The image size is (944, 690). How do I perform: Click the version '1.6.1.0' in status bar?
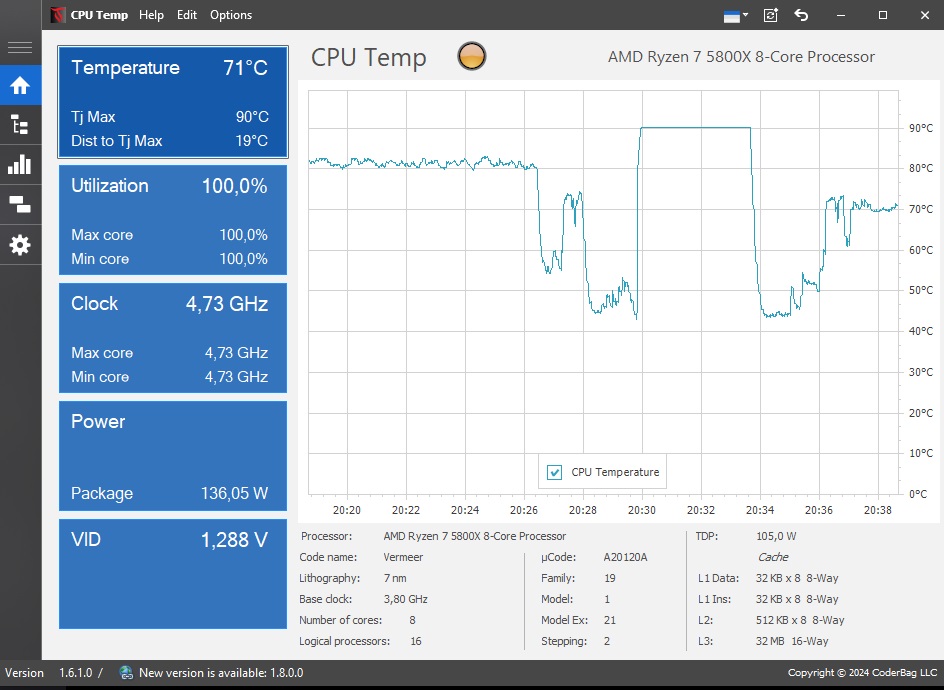76,673
